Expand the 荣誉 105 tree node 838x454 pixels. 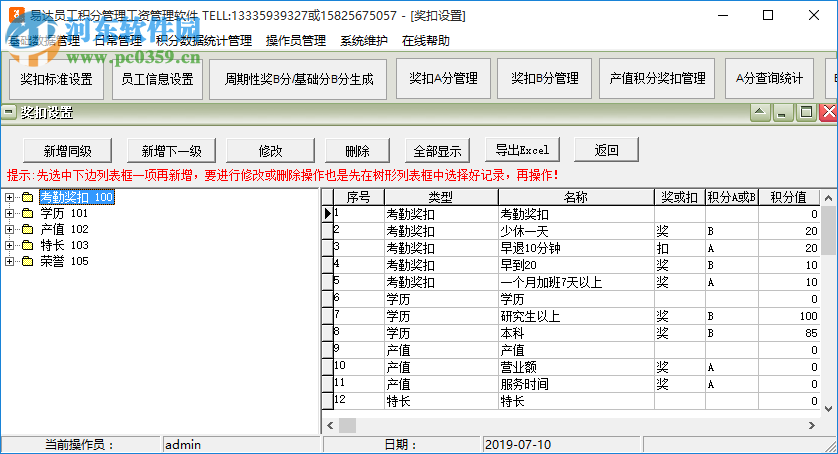[9, 261]
